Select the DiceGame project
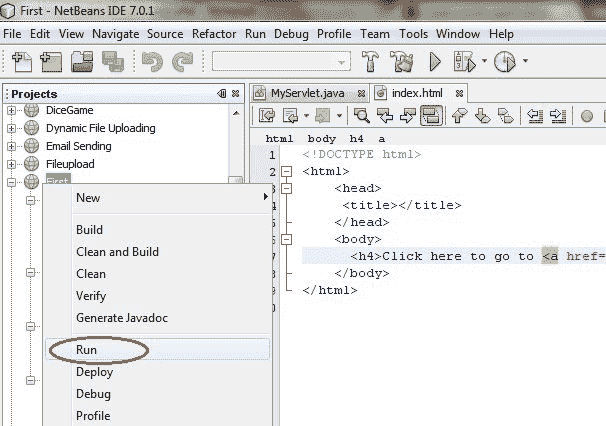Viewport: 606px width, 426px height. tap(70, 110)
